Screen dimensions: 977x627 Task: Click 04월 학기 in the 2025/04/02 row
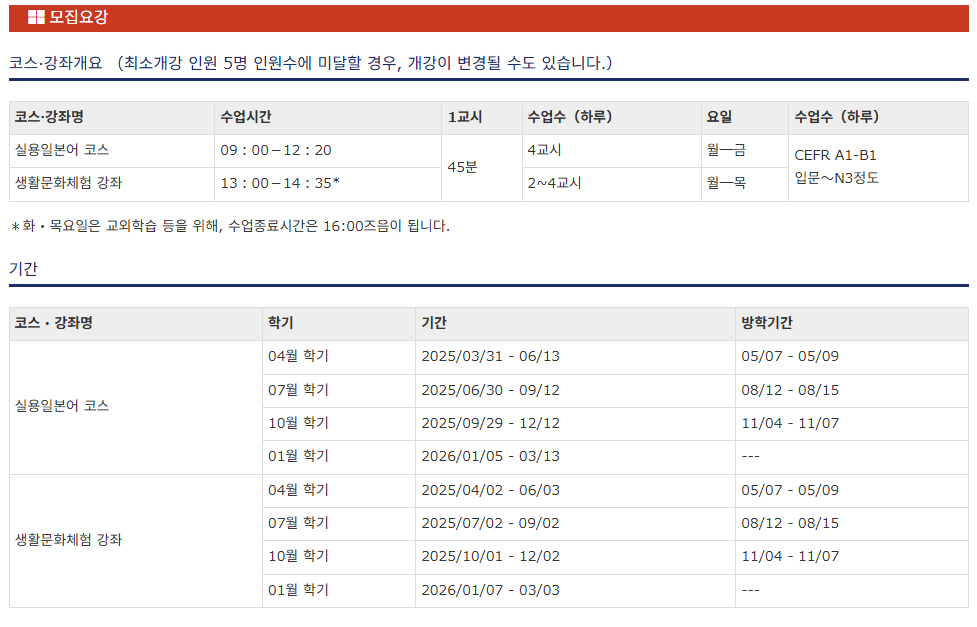298,490
